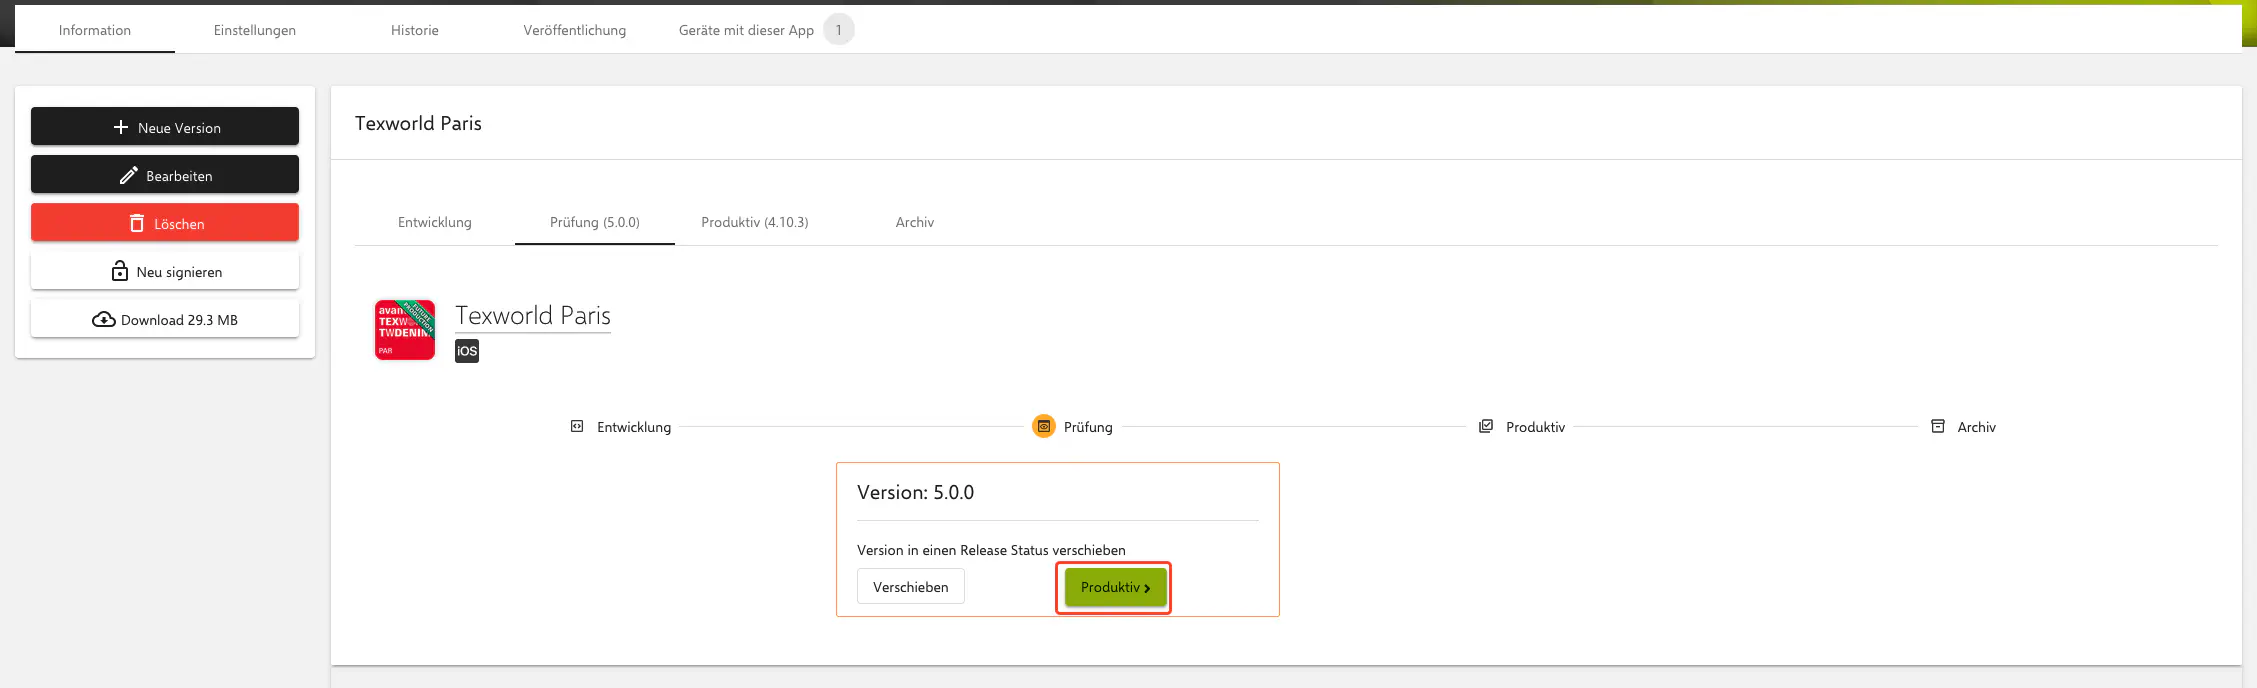This screenshot has height=688, width=2257.
Task: Click 'Version in einen Release Status verschieben' text
Action: pyautogui.click(x=991, y=550)
